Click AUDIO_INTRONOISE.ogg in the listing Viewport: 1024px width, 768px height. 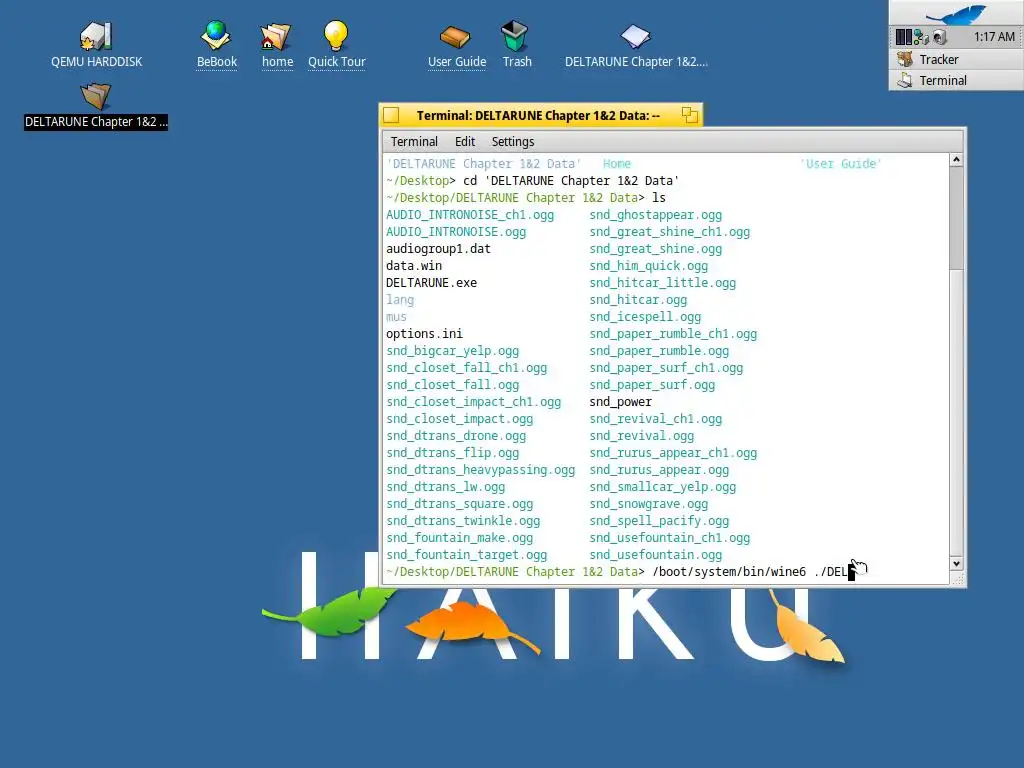click(456, 232)
